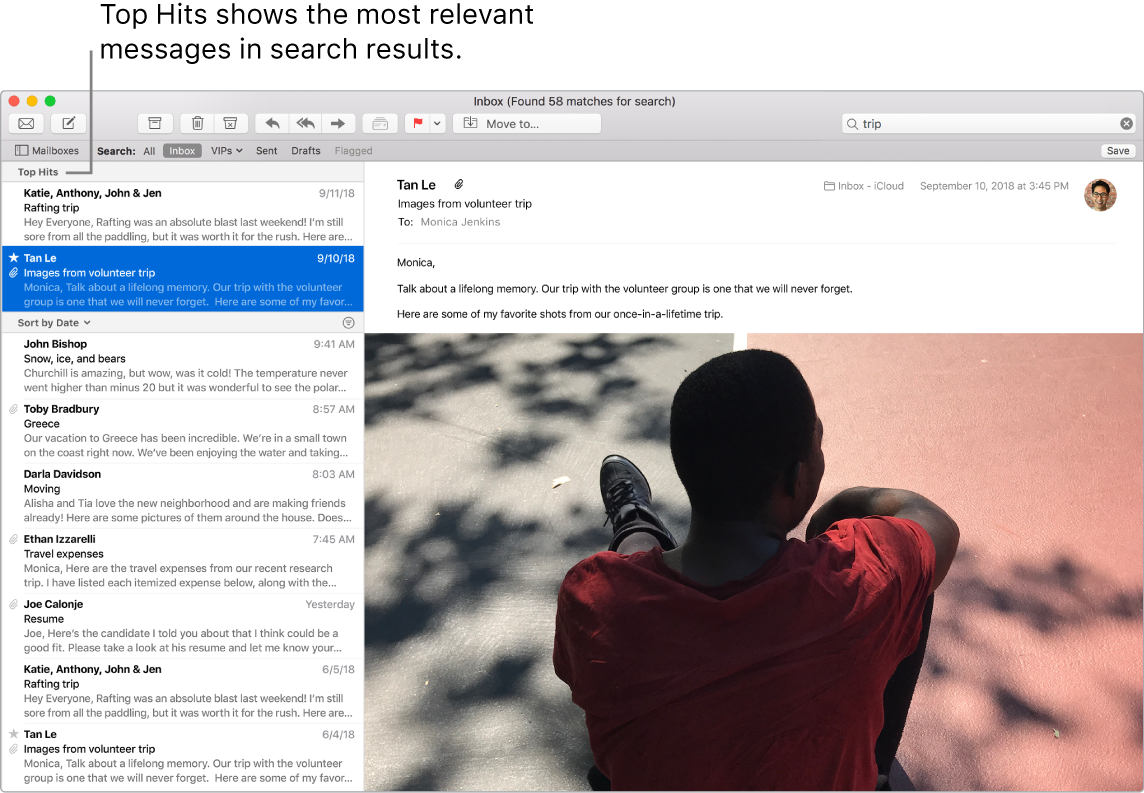Open Toby Bradbury's Greece message
1144x793 pixels.
[x=182, y=430]
